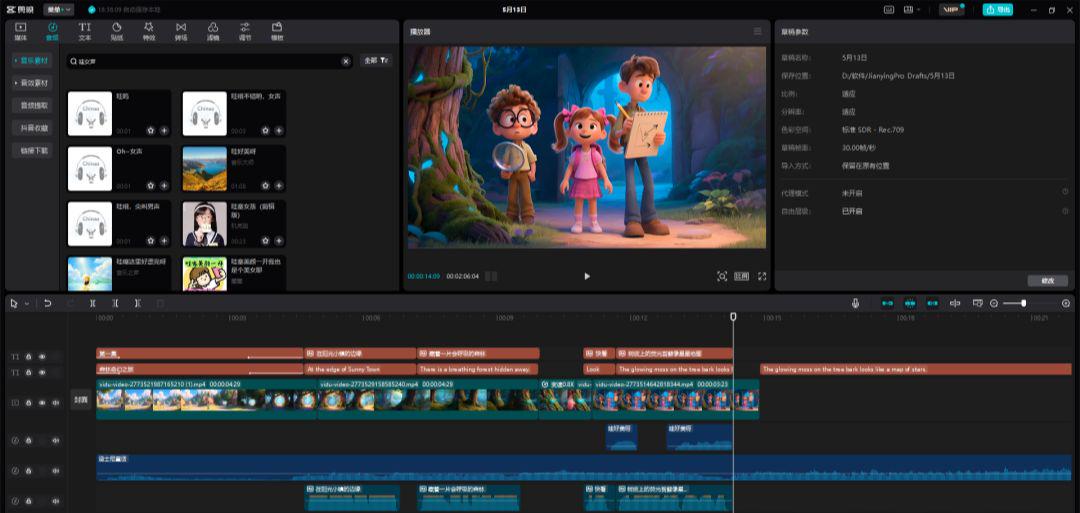Click the timeline zoom slider handle

click(1023, 303)
